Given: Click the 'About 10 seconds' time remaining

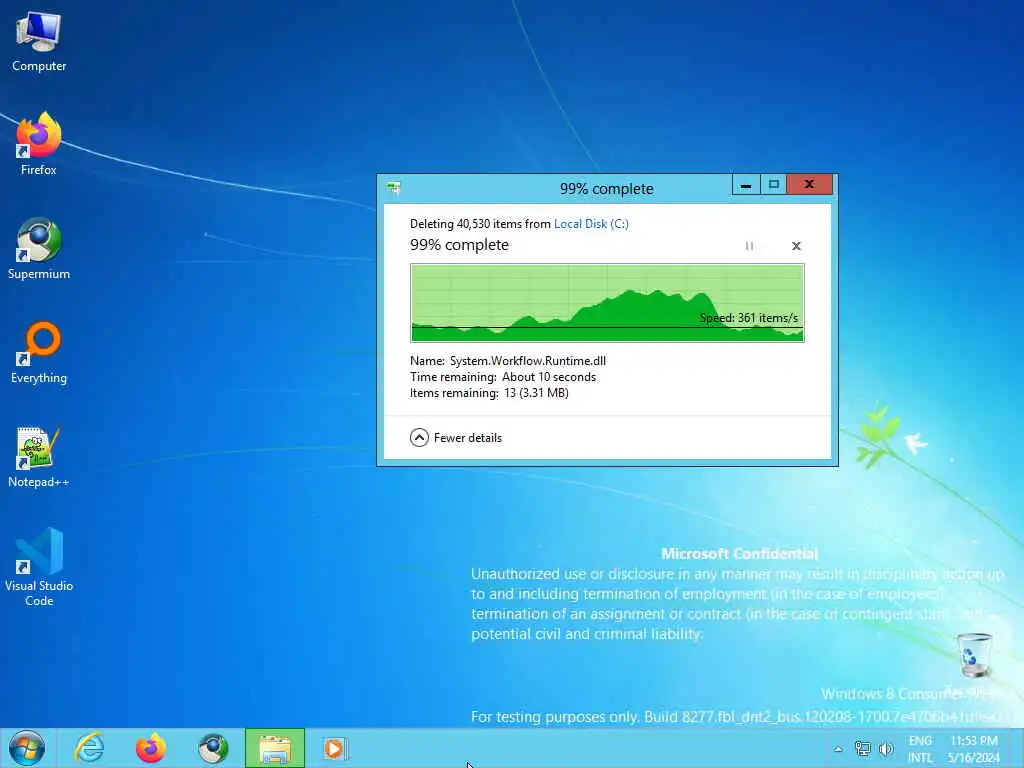Looking at the screenshot, I should 549,377.
